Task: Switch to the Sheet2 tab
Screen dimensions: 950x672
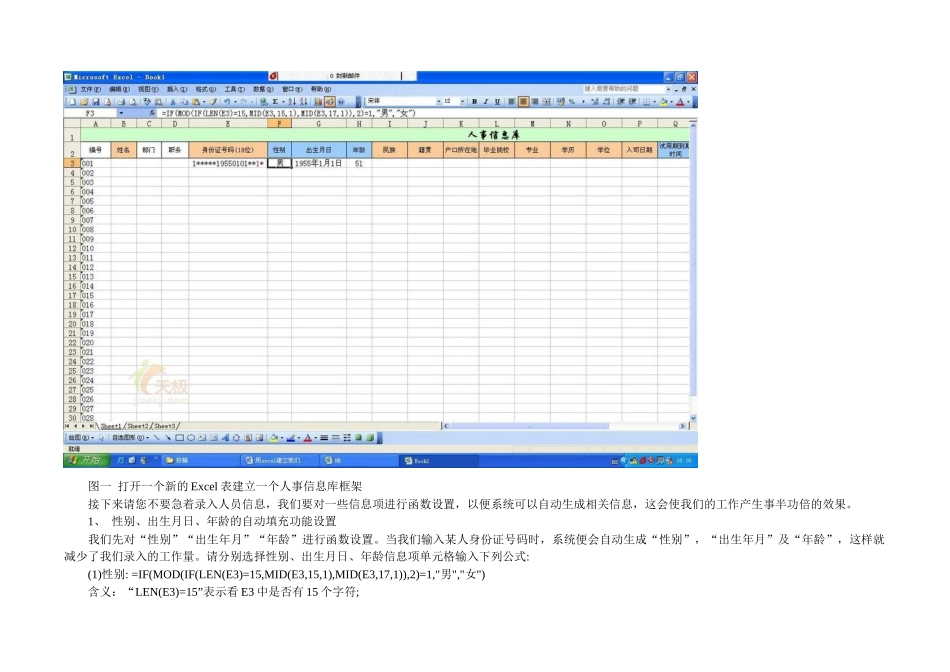Action: (138, 426)
